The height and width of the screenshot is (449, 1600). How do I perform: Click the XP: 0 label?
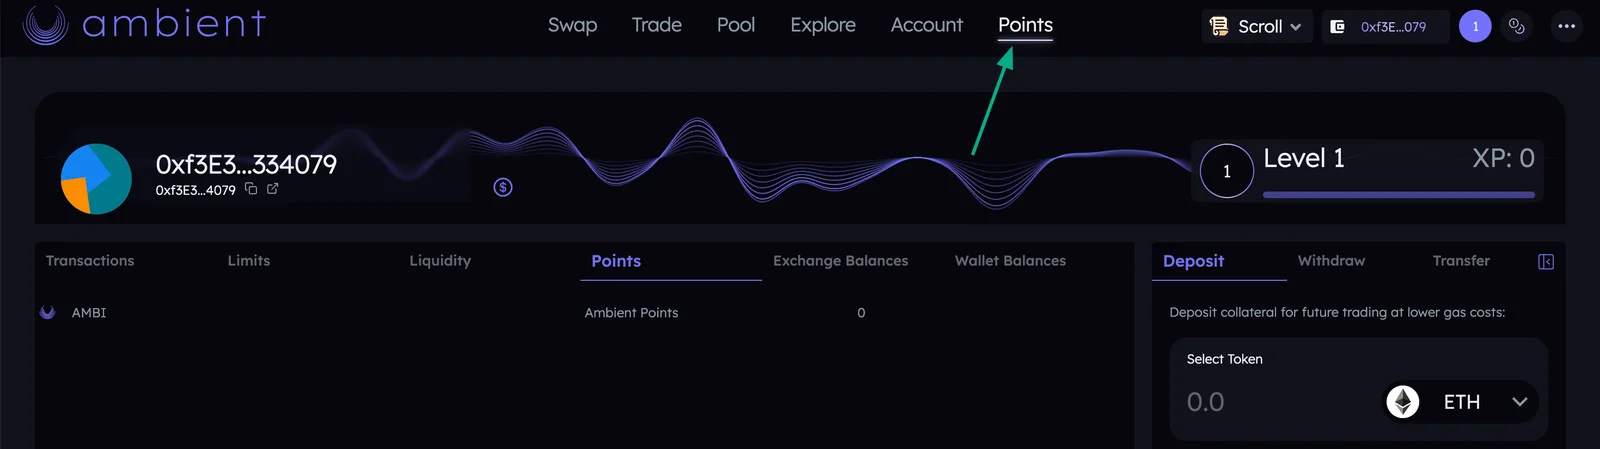pyautogui.click(x=1503, y=158)
